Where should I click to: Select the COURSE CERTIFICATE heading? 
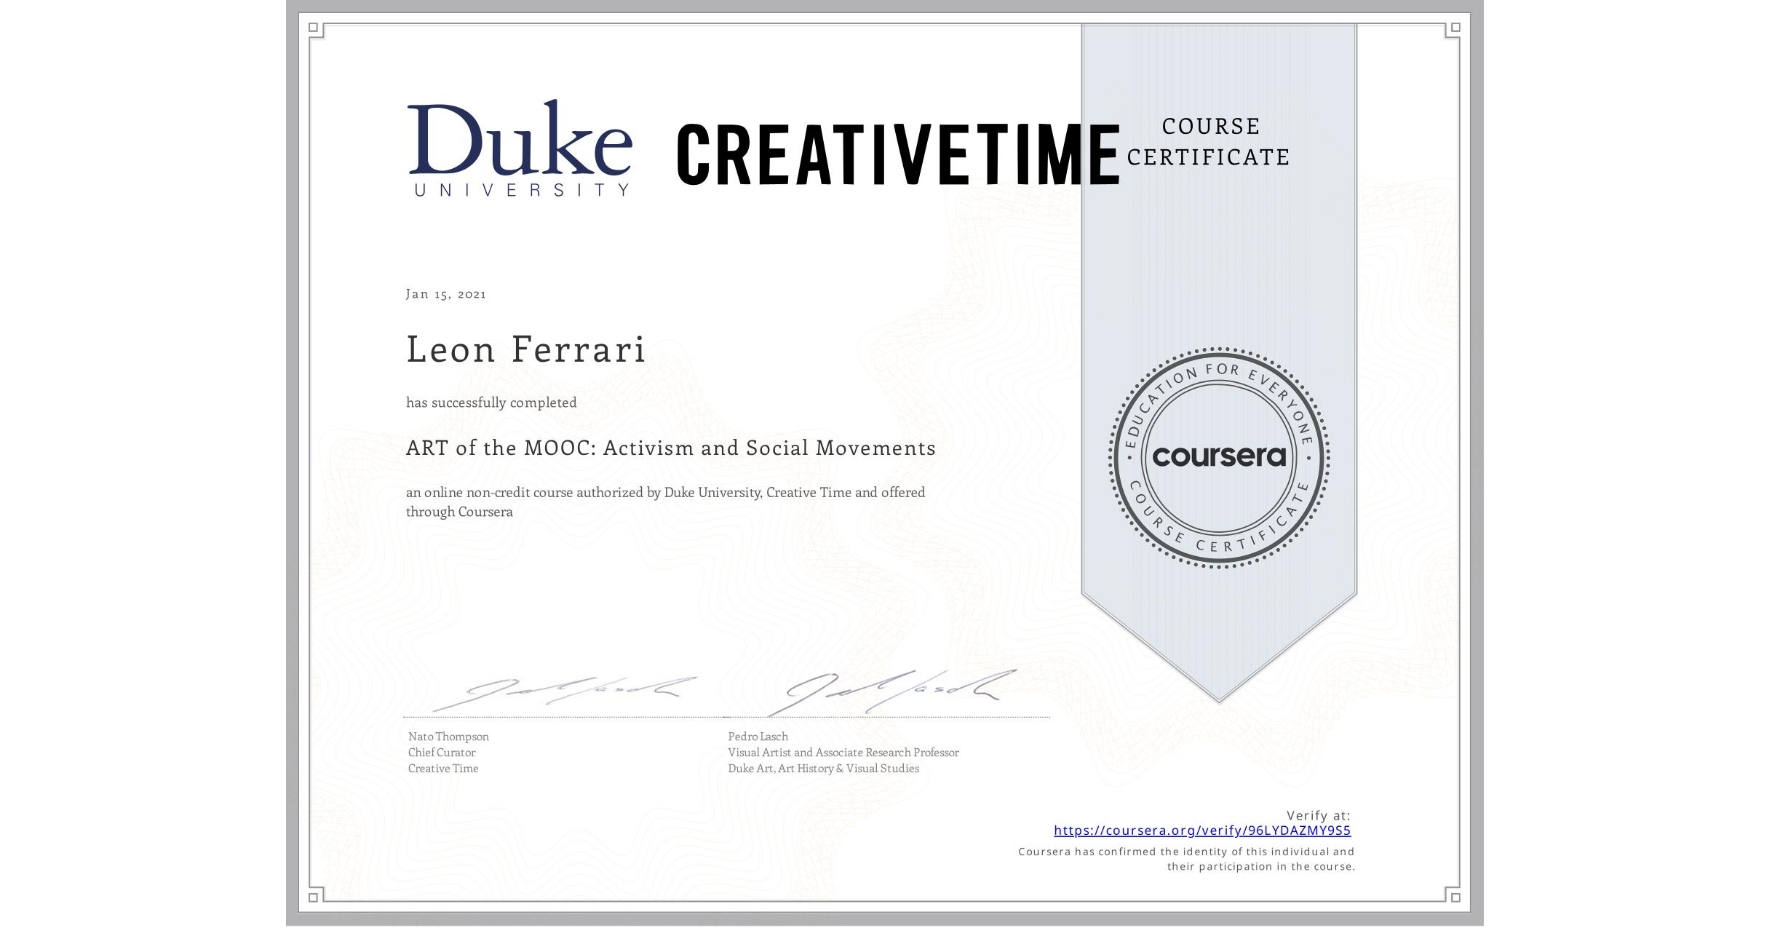click(x=1210, y=141)
